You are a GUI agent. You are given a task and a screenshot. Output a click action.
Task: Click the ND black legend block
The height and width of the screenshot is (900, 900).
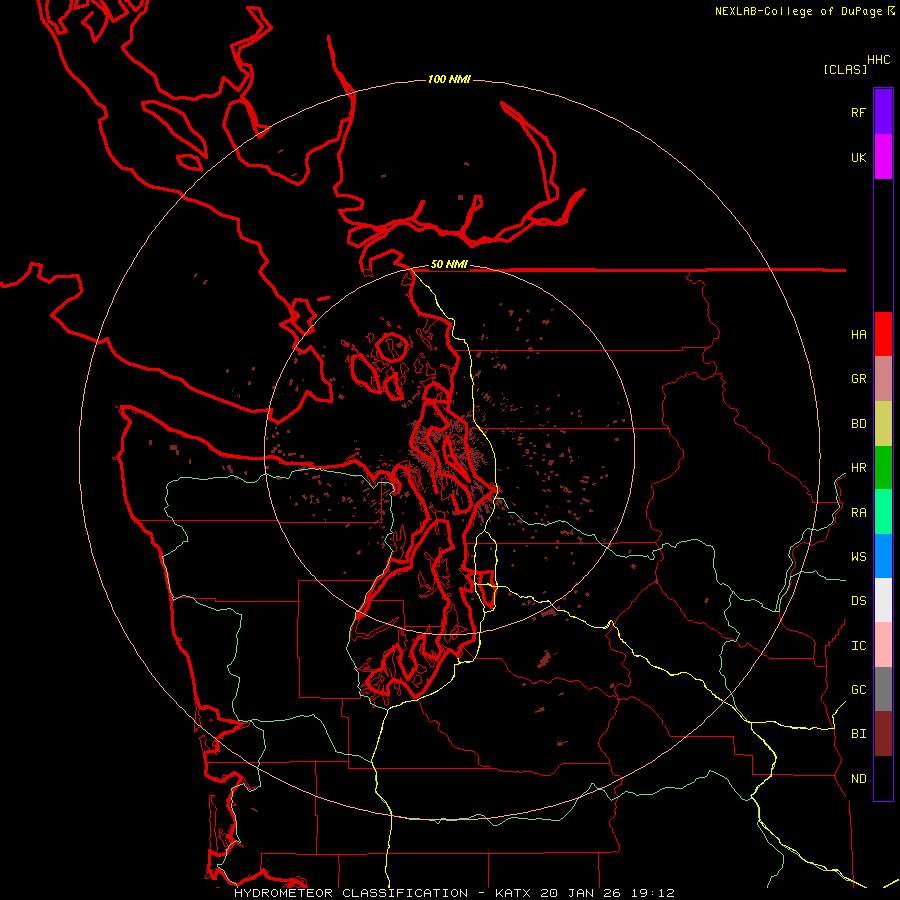(883, 778)
